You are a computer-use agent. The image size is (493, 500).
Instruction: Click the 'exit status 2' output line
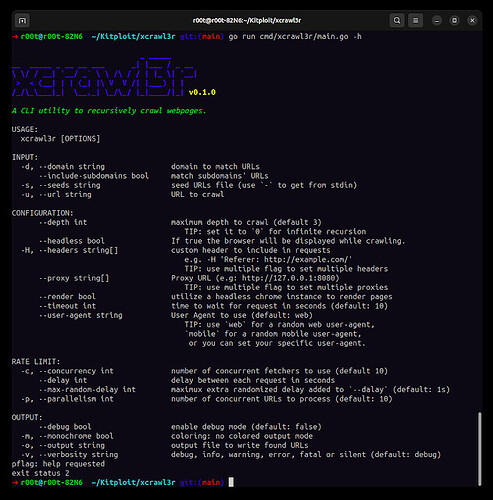[x=41, y=473]
